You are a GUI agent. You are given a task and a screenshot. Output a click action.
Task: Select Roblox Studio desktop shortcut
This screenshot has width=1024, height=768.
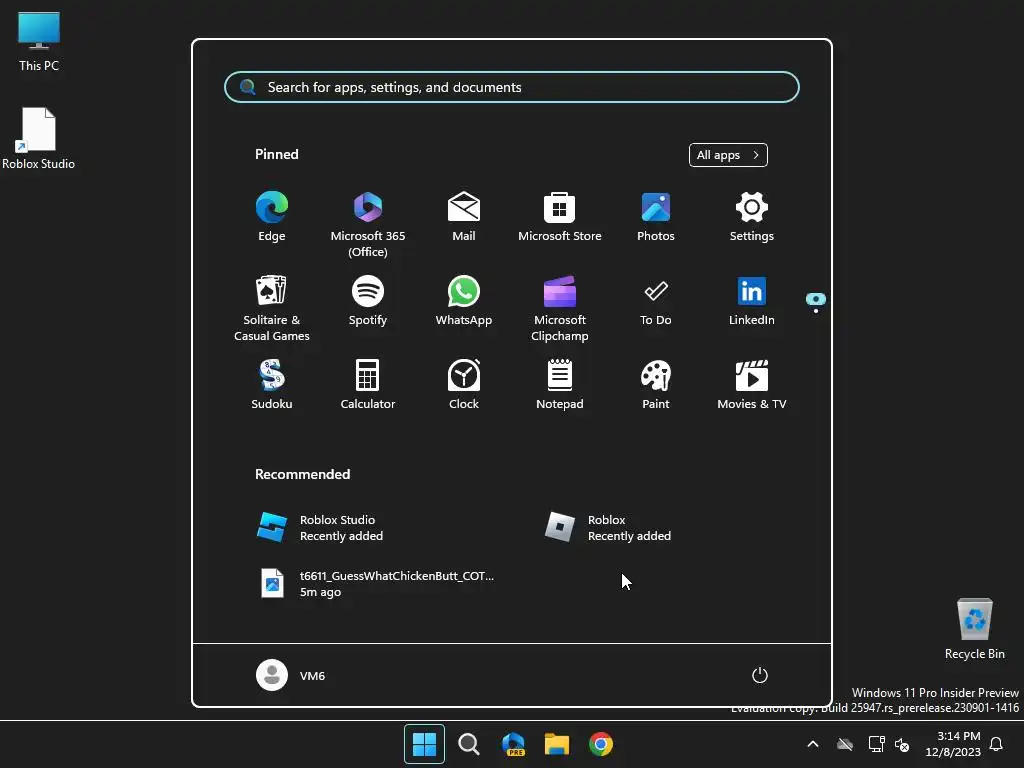click(x=39, y=138)
